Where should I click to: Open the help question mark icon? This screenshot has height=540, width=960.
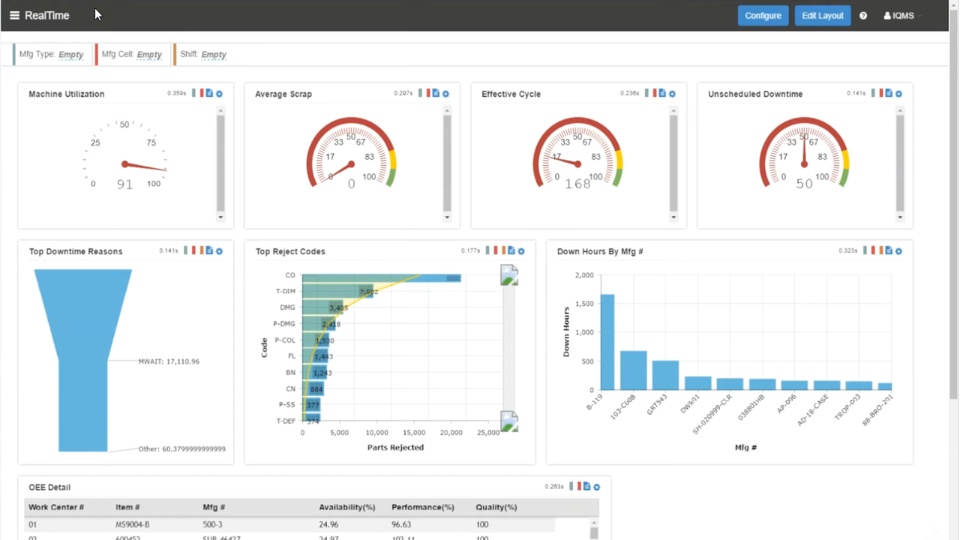(863, 16)
